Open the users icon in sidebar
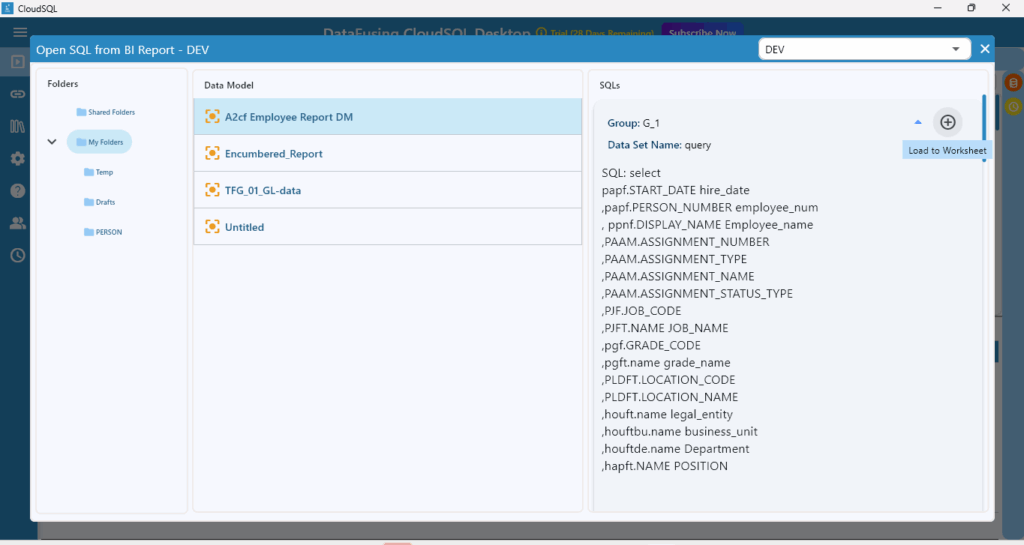Image resolution: width=1024 pixels, height=545 pixels. pos(18,223)
